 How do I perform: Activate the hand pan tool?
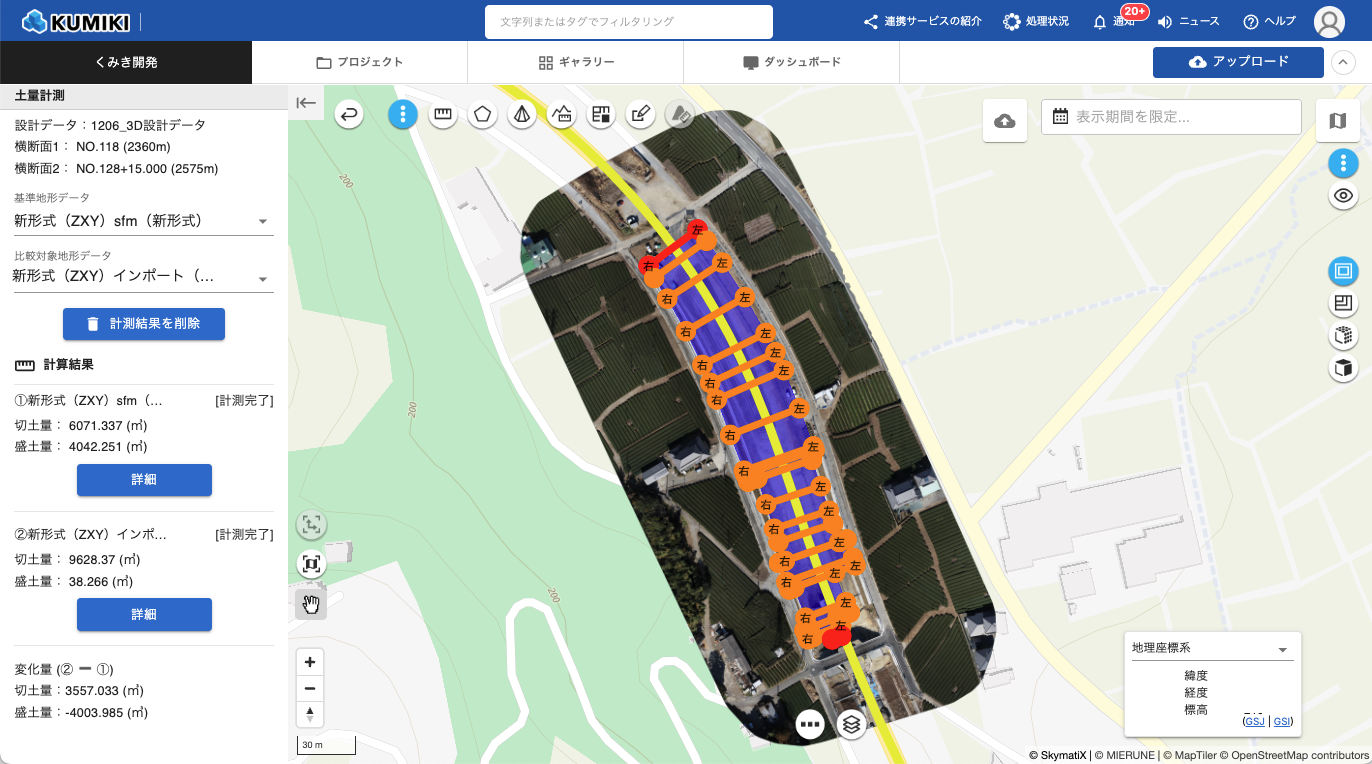coord(311,603)
